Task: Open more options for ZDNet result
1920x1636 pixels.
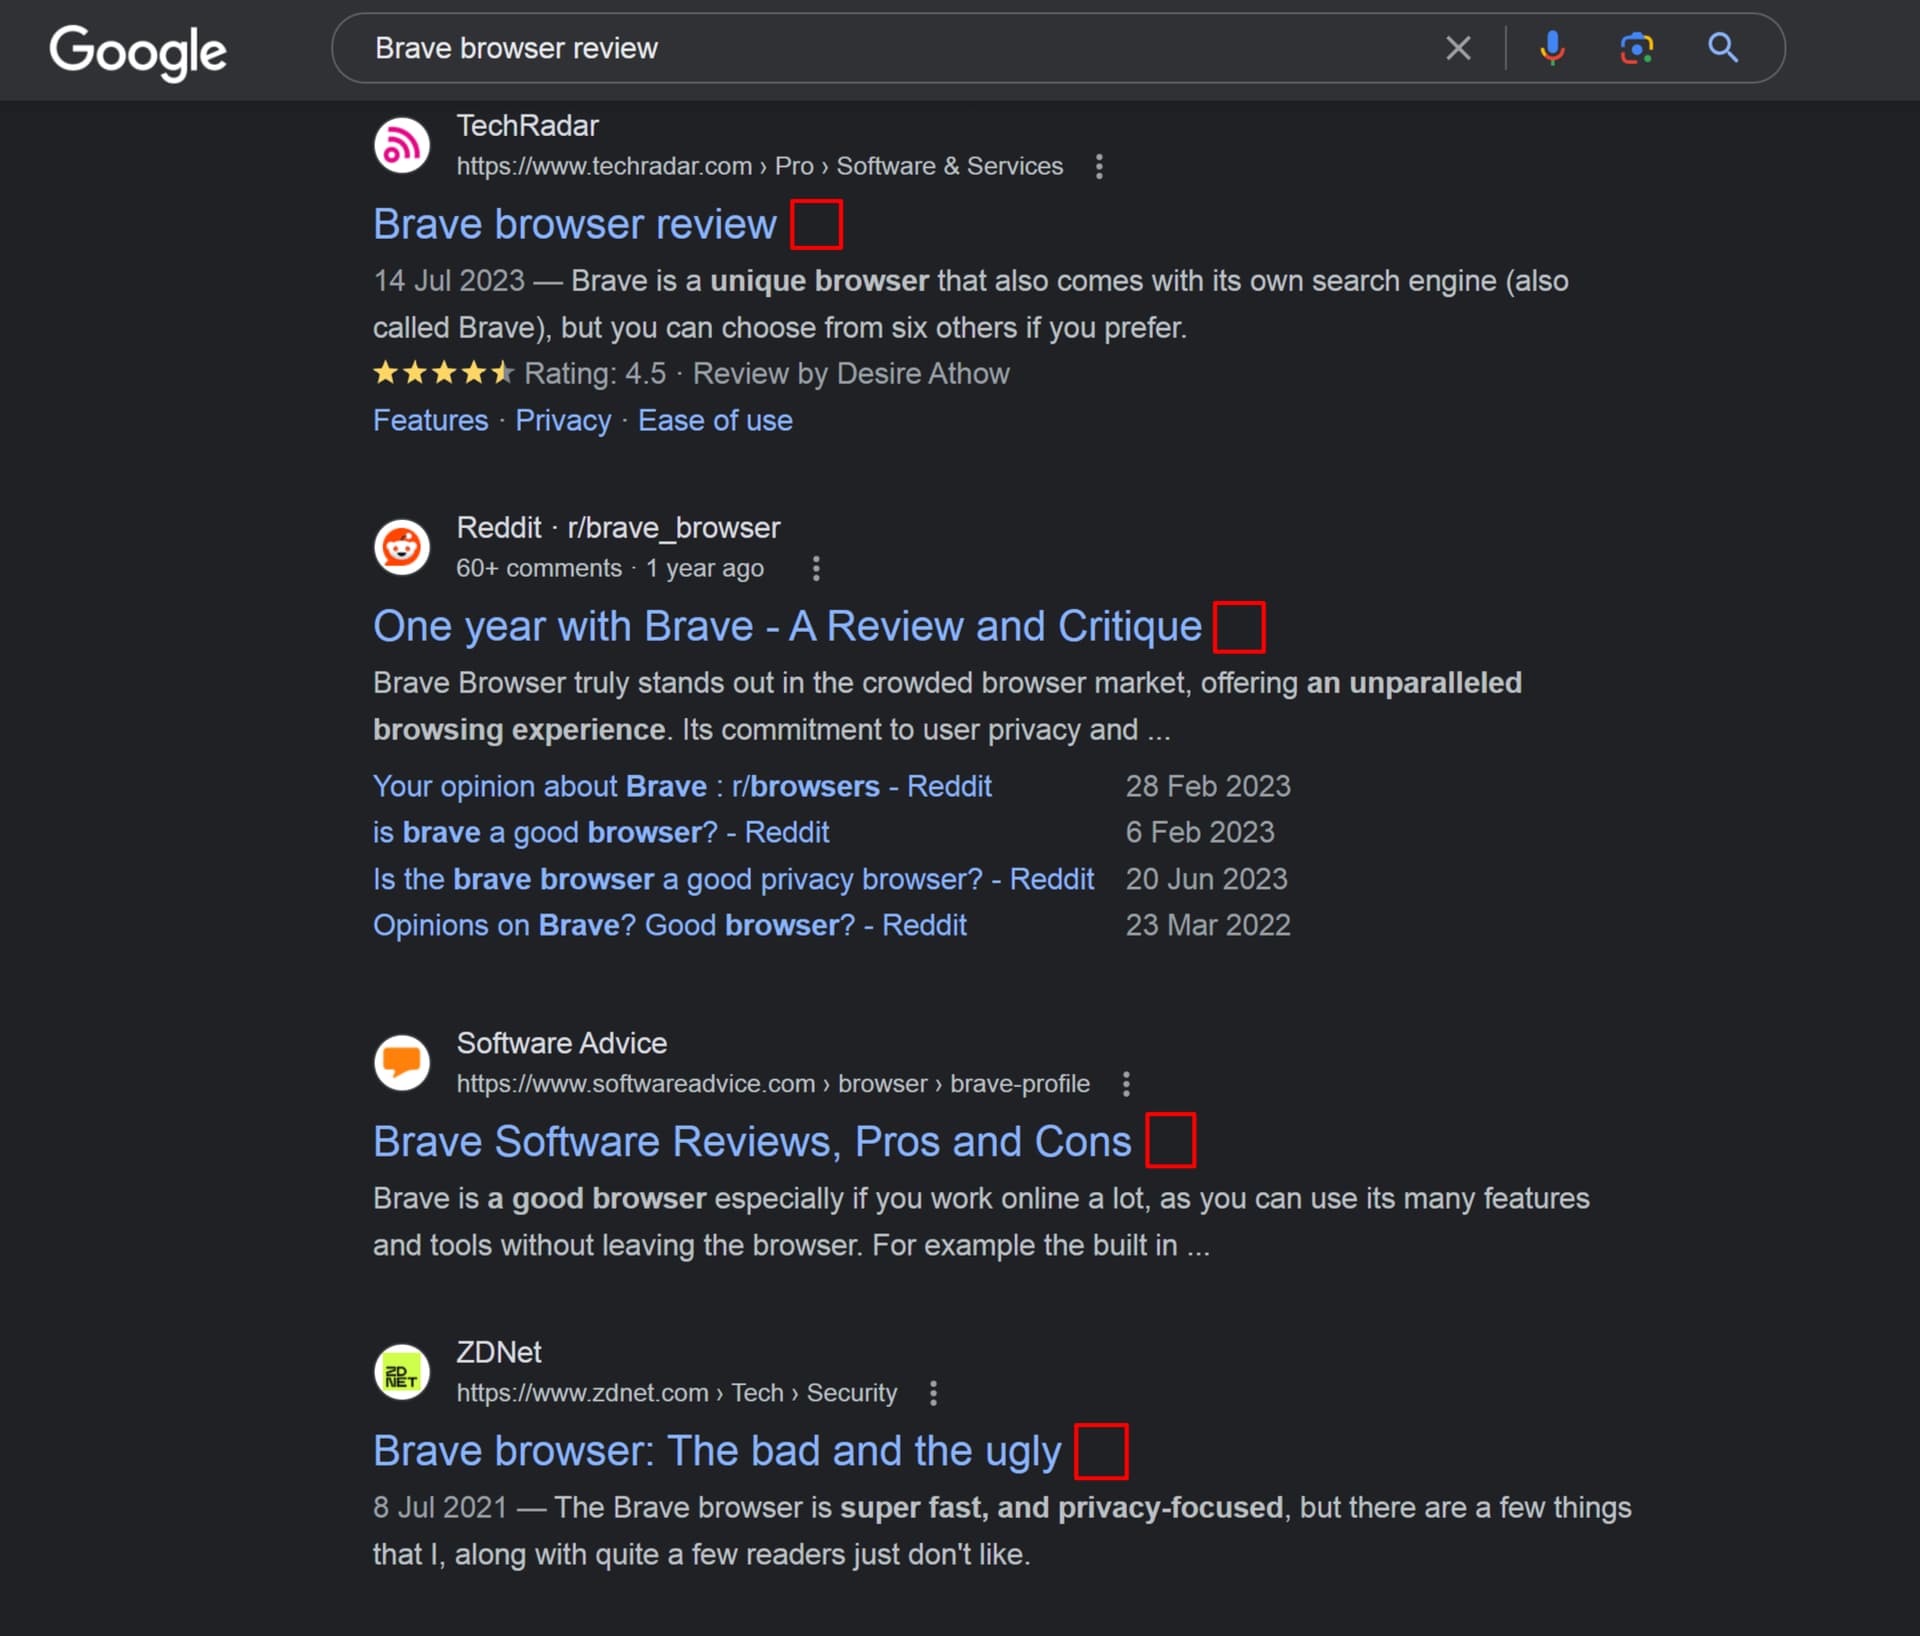Action: click(x=933, y=1393)
